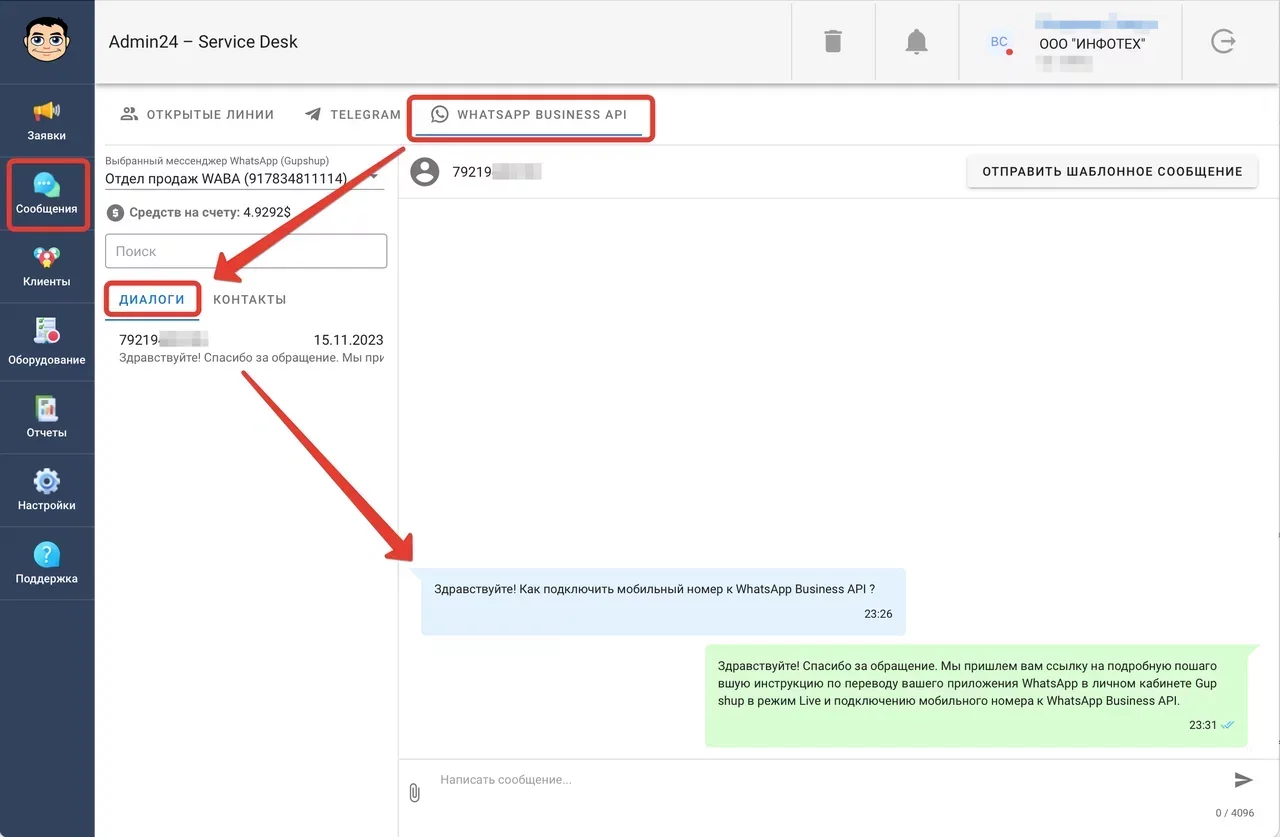Click the Поиск search field
The width and height of the screenshot is (1280, 837).
[x=246, y=251]
